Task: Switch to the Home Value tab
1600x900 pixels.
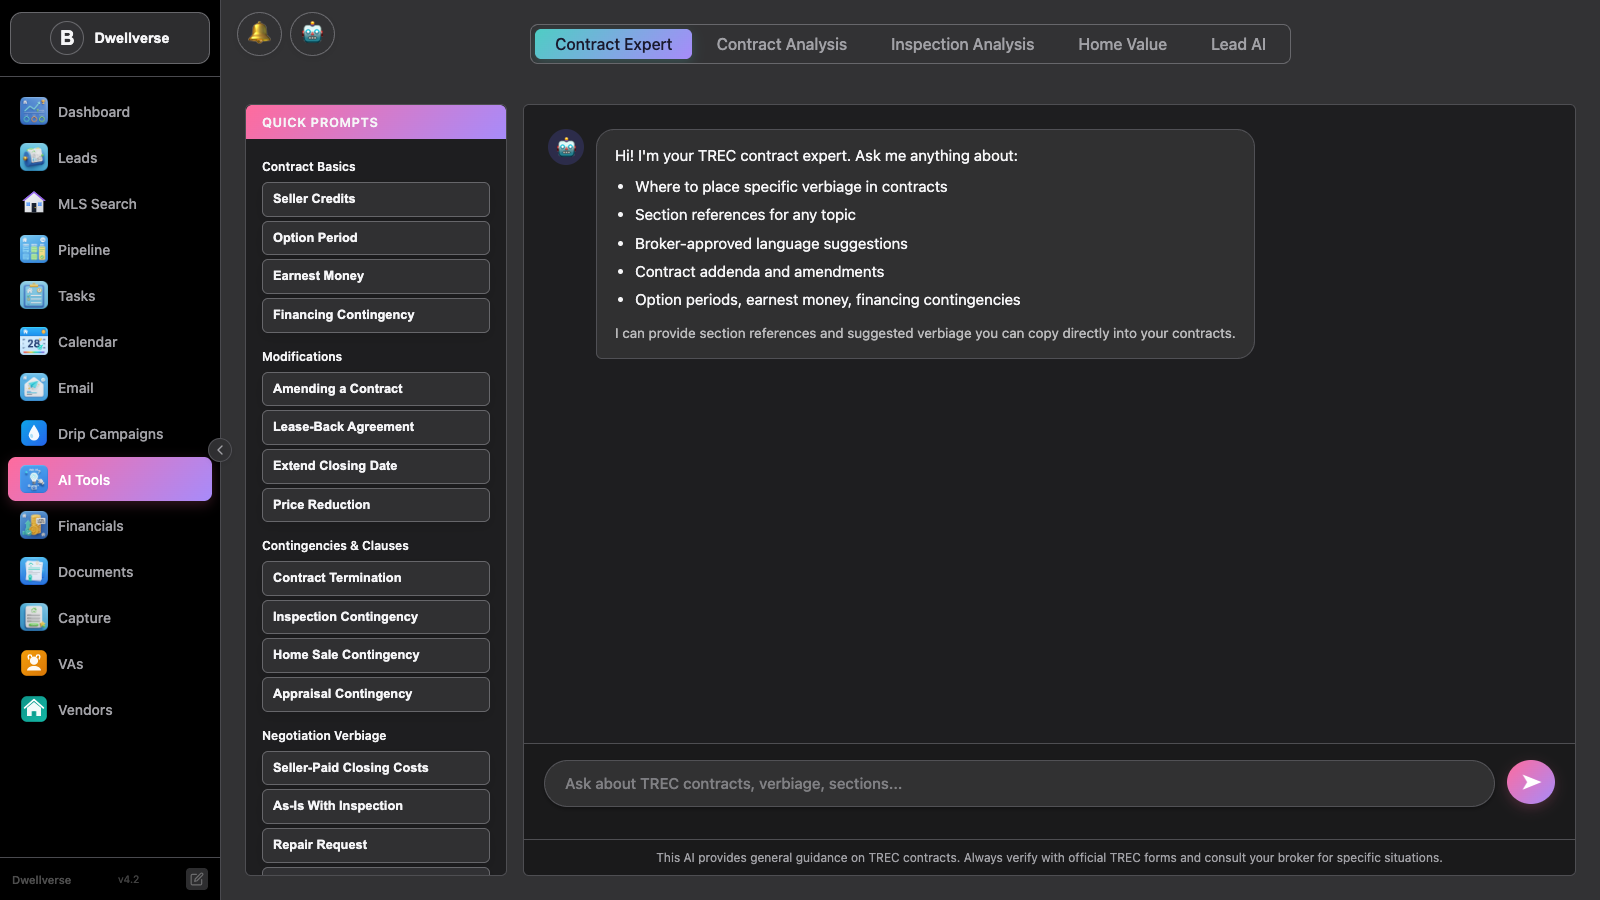Action: pos(1122,44)
